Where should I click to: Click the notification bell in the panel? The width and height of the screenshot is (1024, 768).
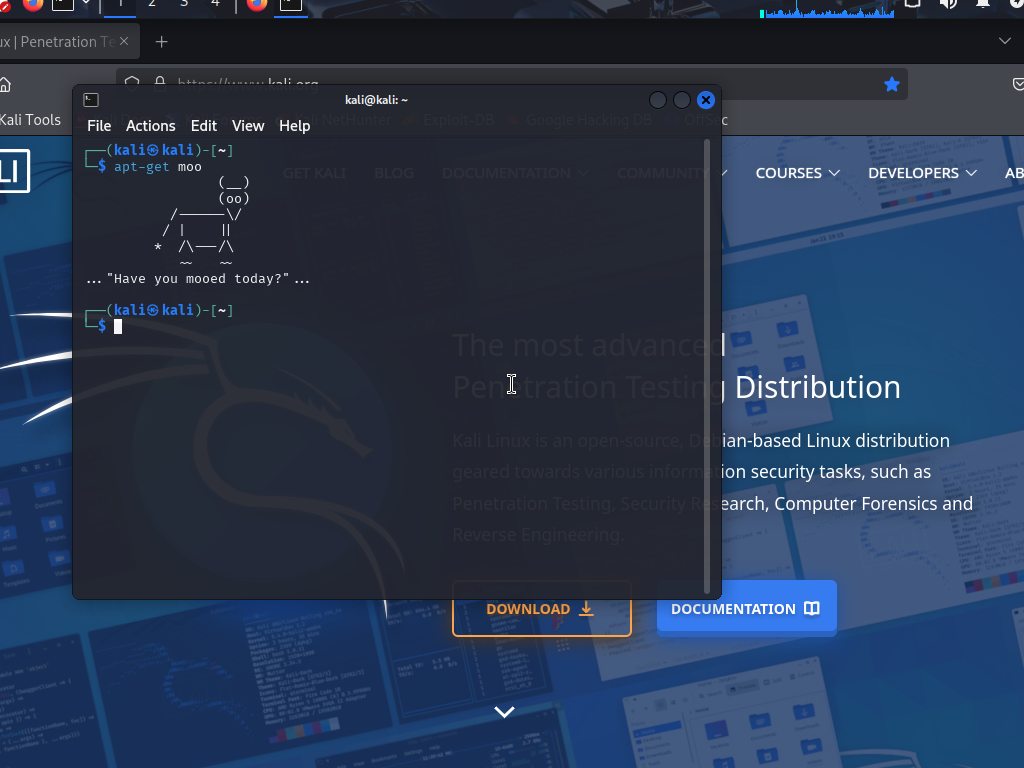pos(983,4)
